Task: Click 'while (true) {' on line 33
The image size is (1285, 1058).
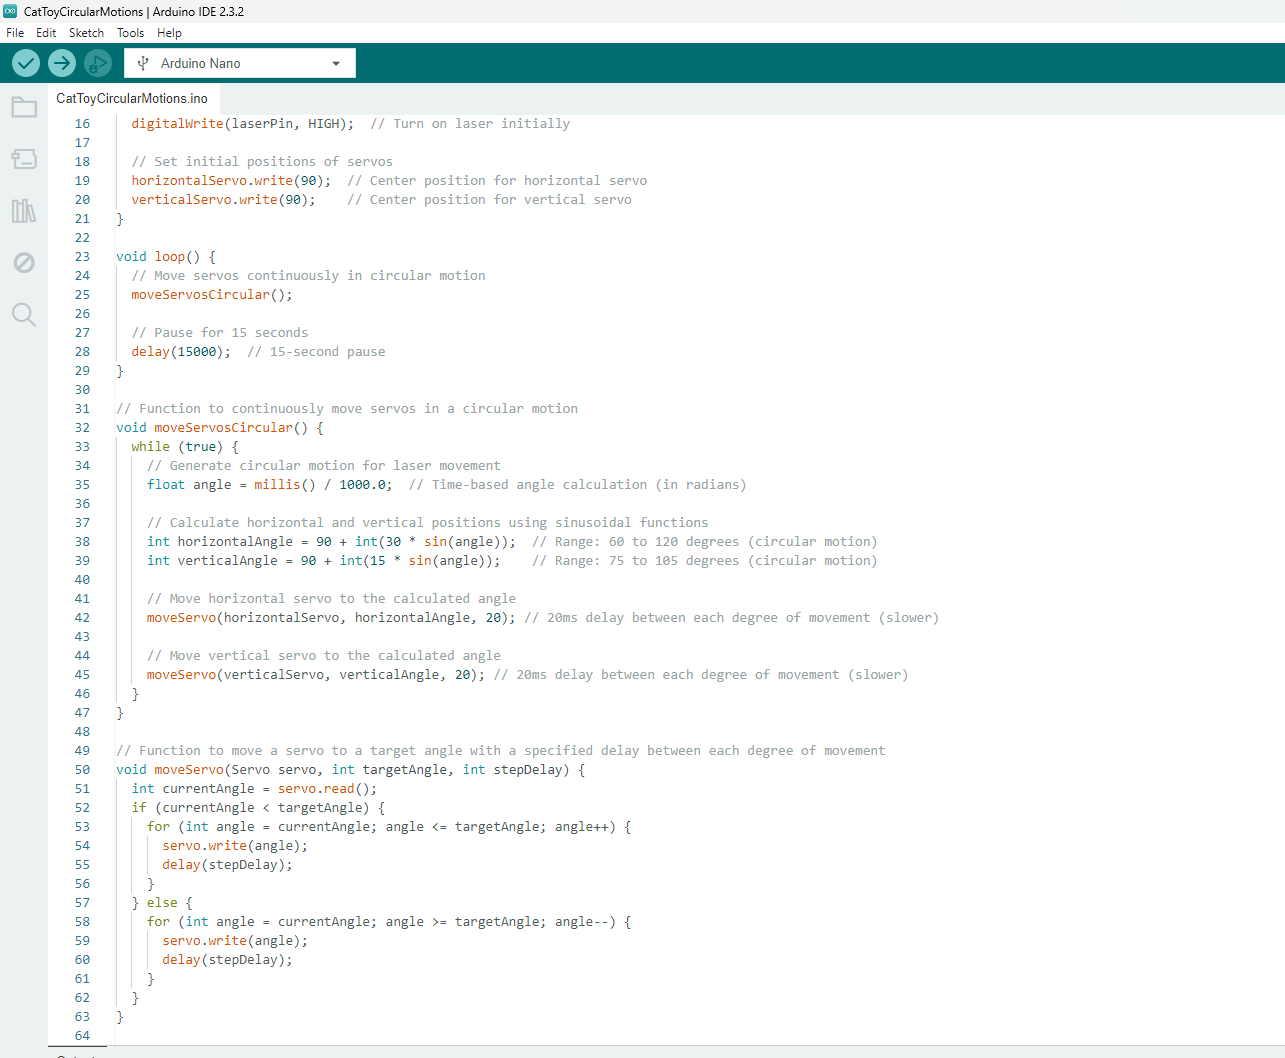Action: tap(185, 447)
